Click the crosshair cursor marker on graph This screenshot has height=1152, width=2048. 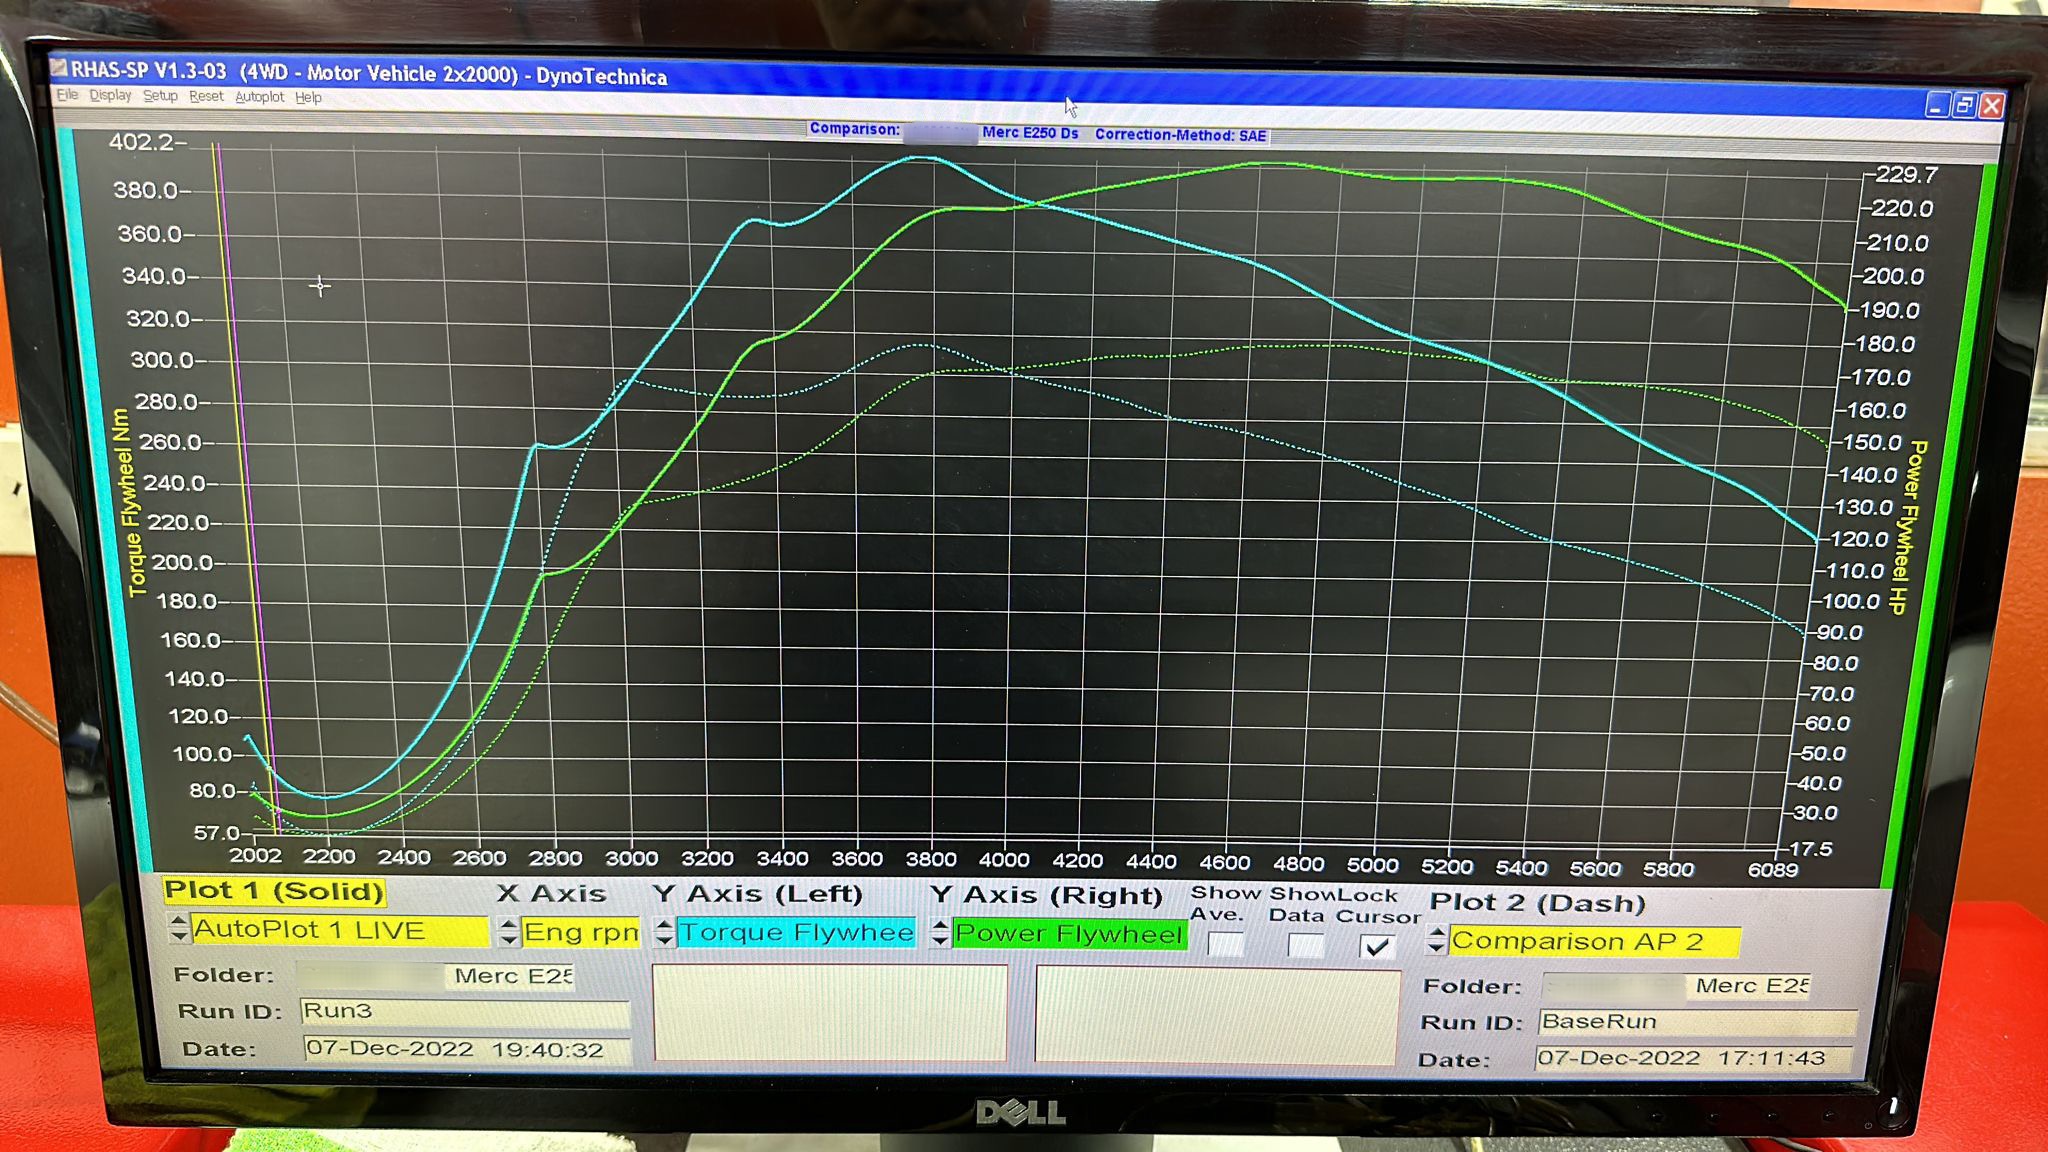click(320, 286)
